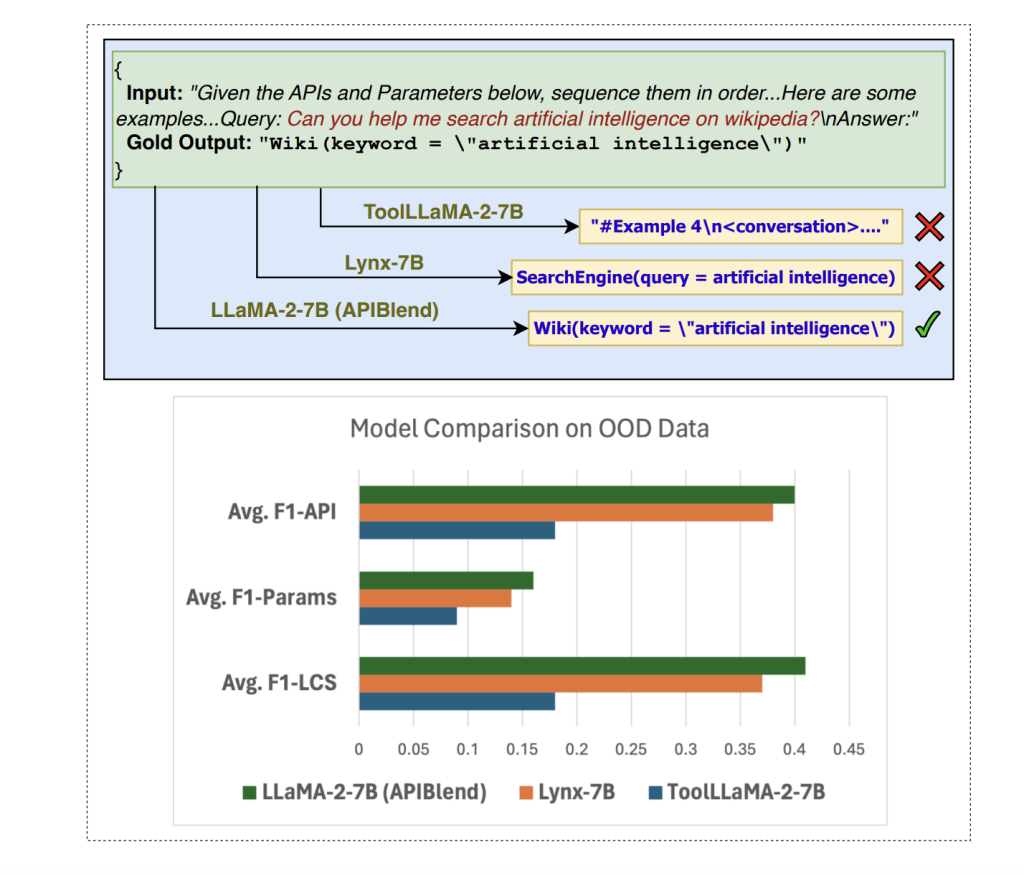Click the orange Lynx-7B legend swatch
The image size is (1024, 875).
526,793
